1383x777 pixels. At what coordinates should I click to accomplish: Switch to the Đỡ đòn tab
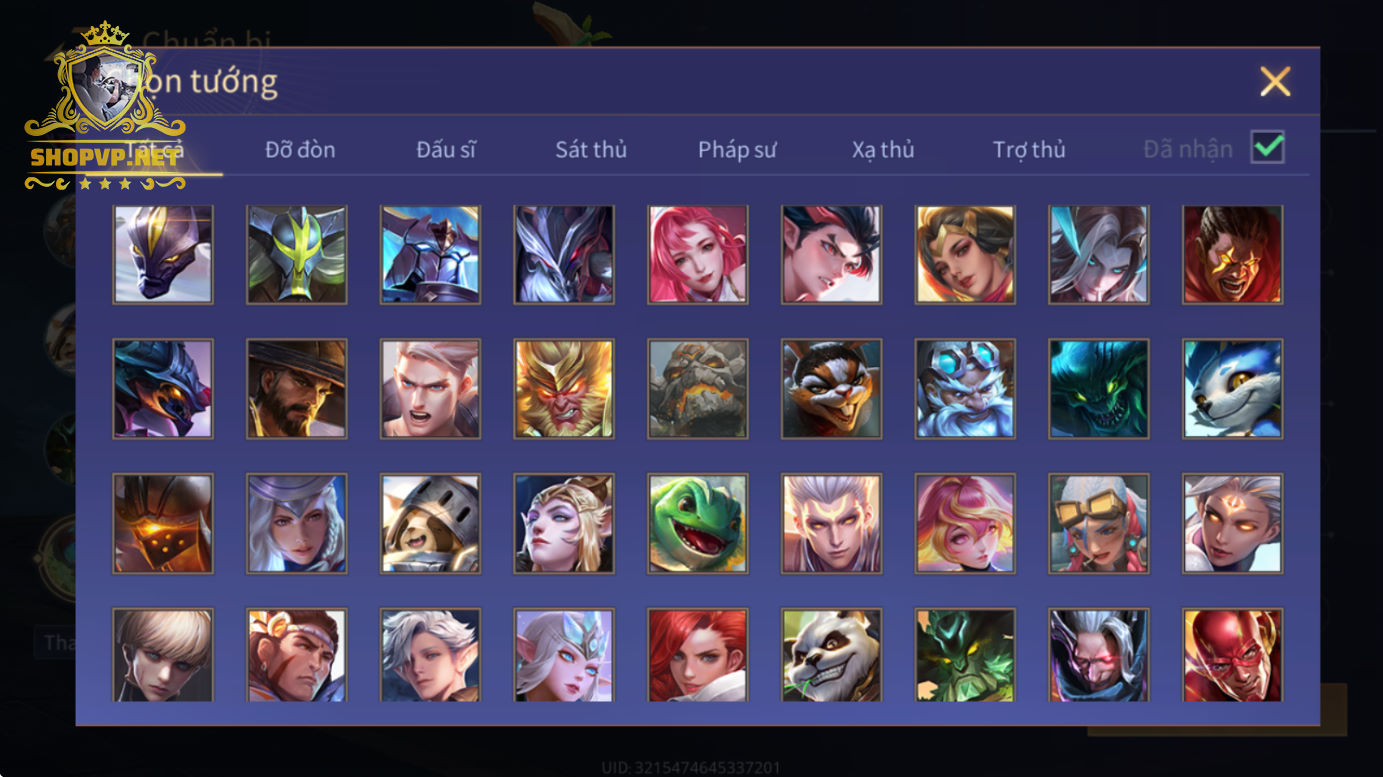(300, 150)
